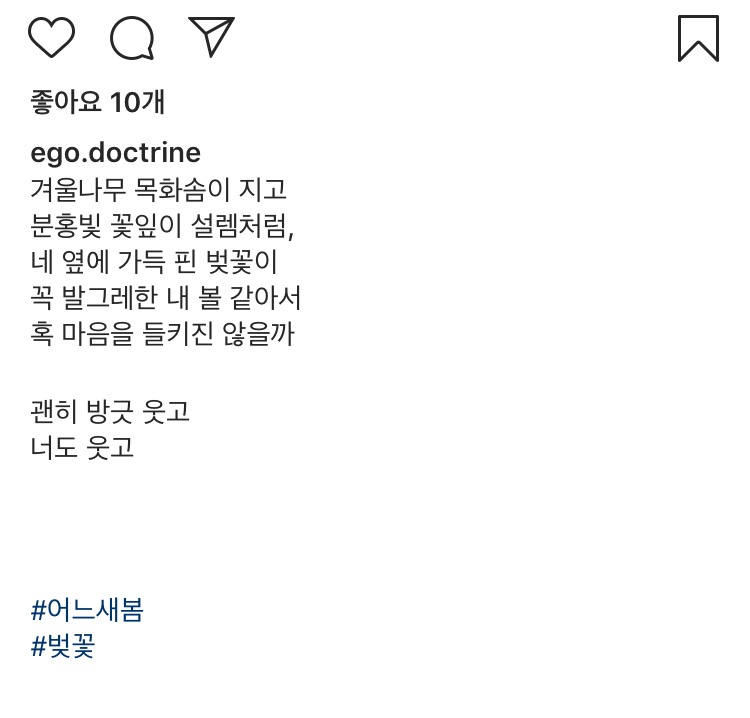Open the ego.doctrine profile
This screenshot has height=718, width=750.
(116, 153)
